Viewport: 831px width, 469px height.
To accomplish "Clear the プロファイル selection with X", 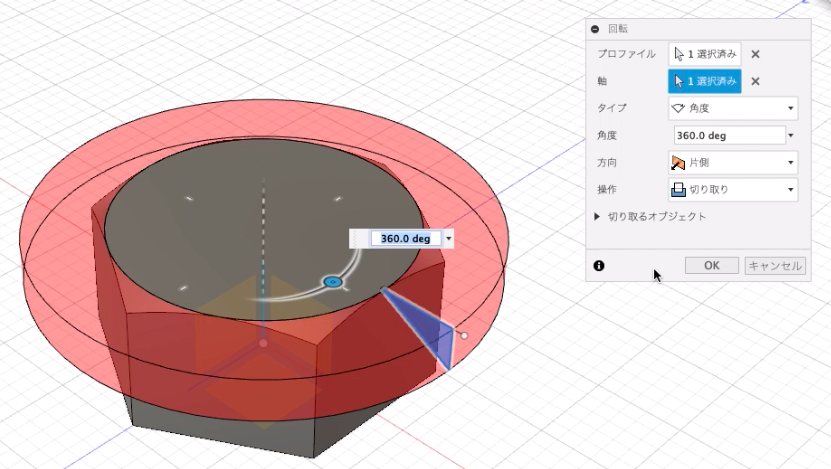I will [755, 54].
